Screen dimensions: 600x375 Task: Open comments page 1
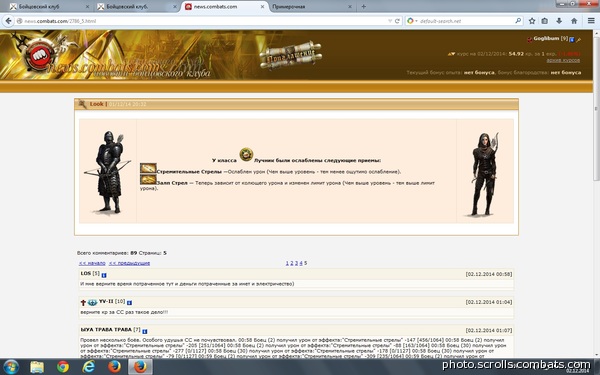coord(287,263)
